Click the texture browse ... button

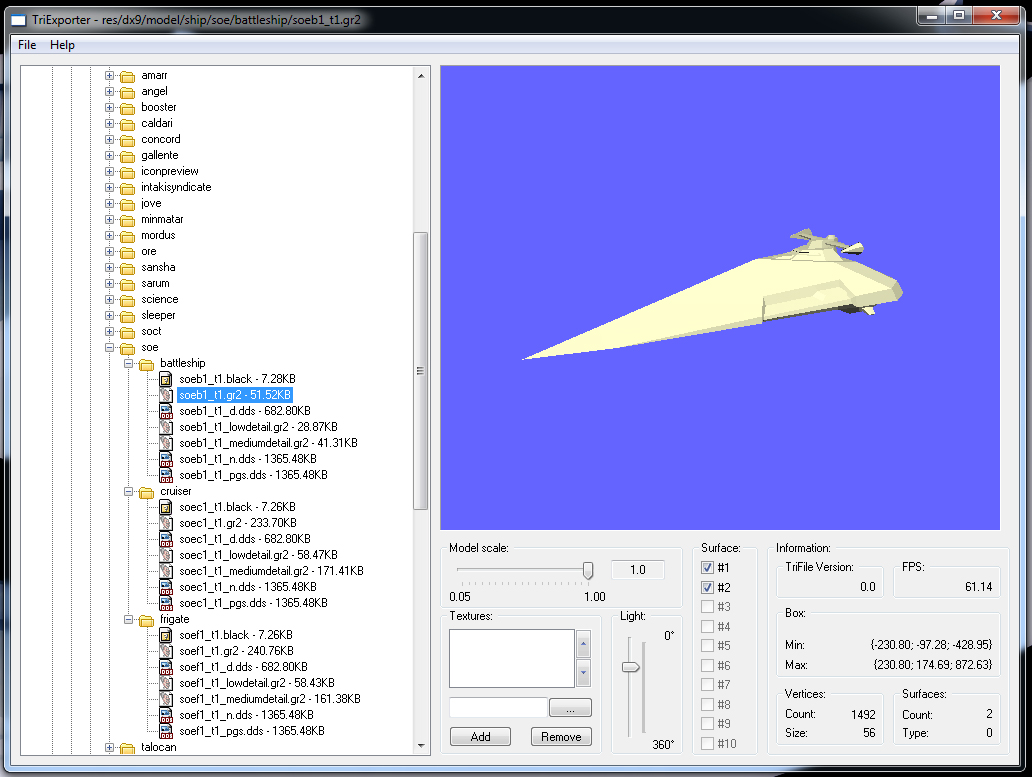[570, 708]
